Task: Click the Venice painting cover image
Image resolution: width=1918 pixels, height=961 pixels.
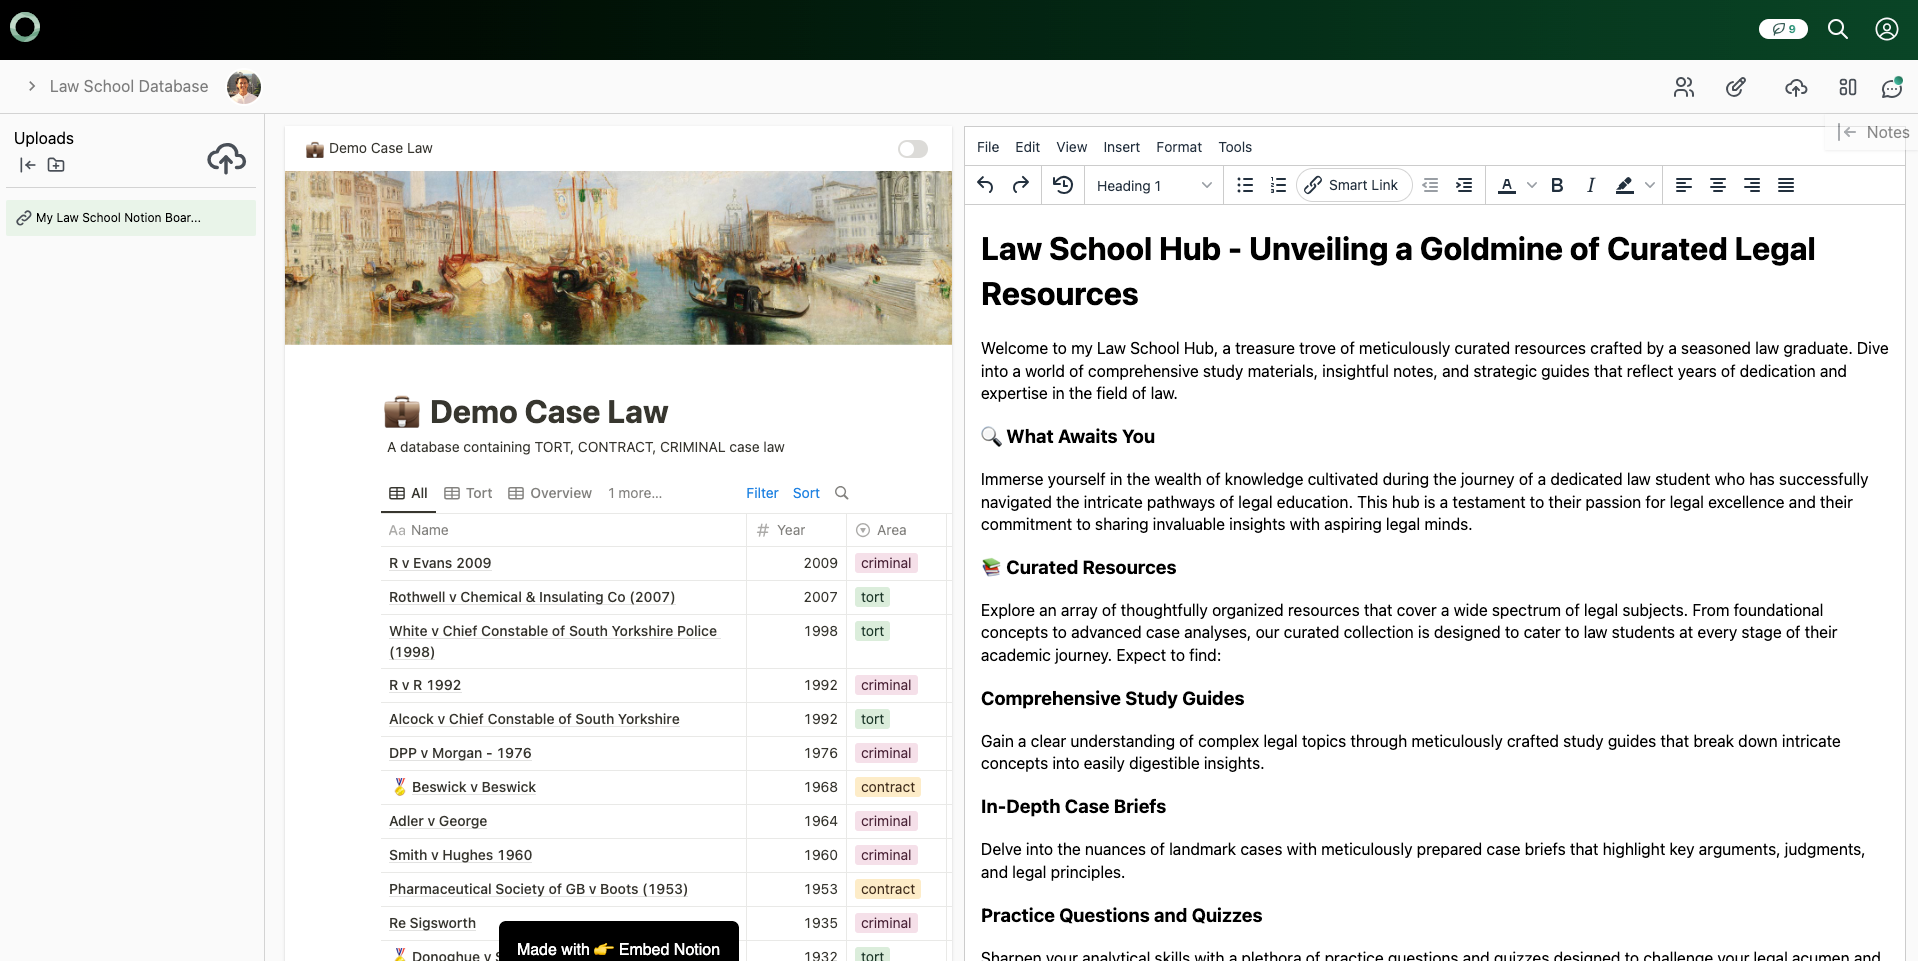Action: coord(618,258)
